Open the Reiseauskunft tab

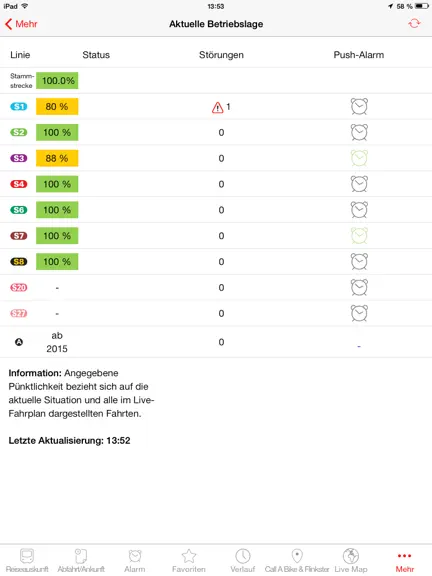pyautogui.click(x=27, y=560)
